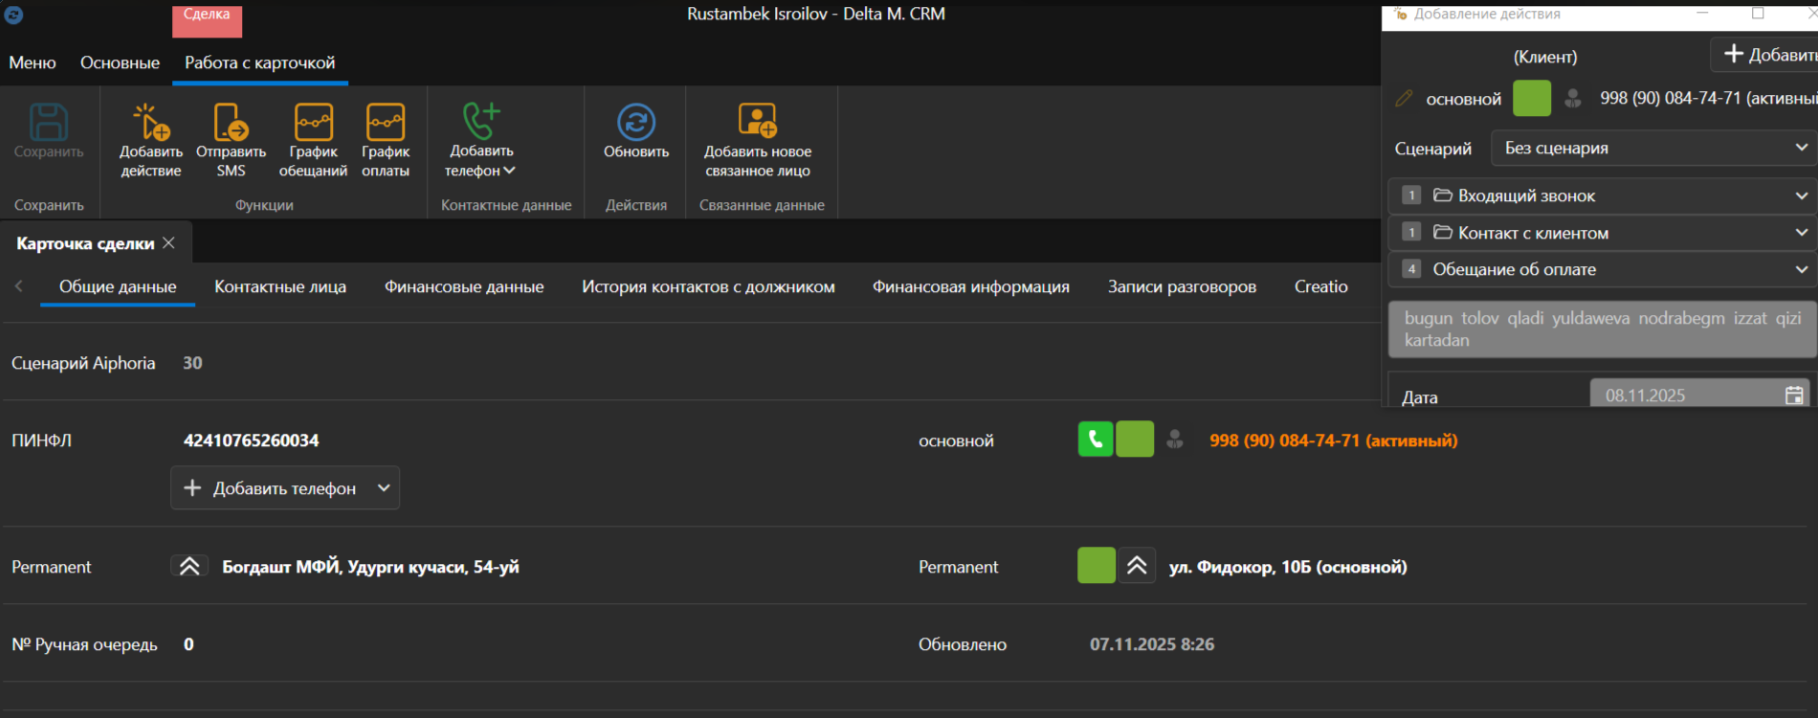Click the Add action icon

click(x=151, y=123)
